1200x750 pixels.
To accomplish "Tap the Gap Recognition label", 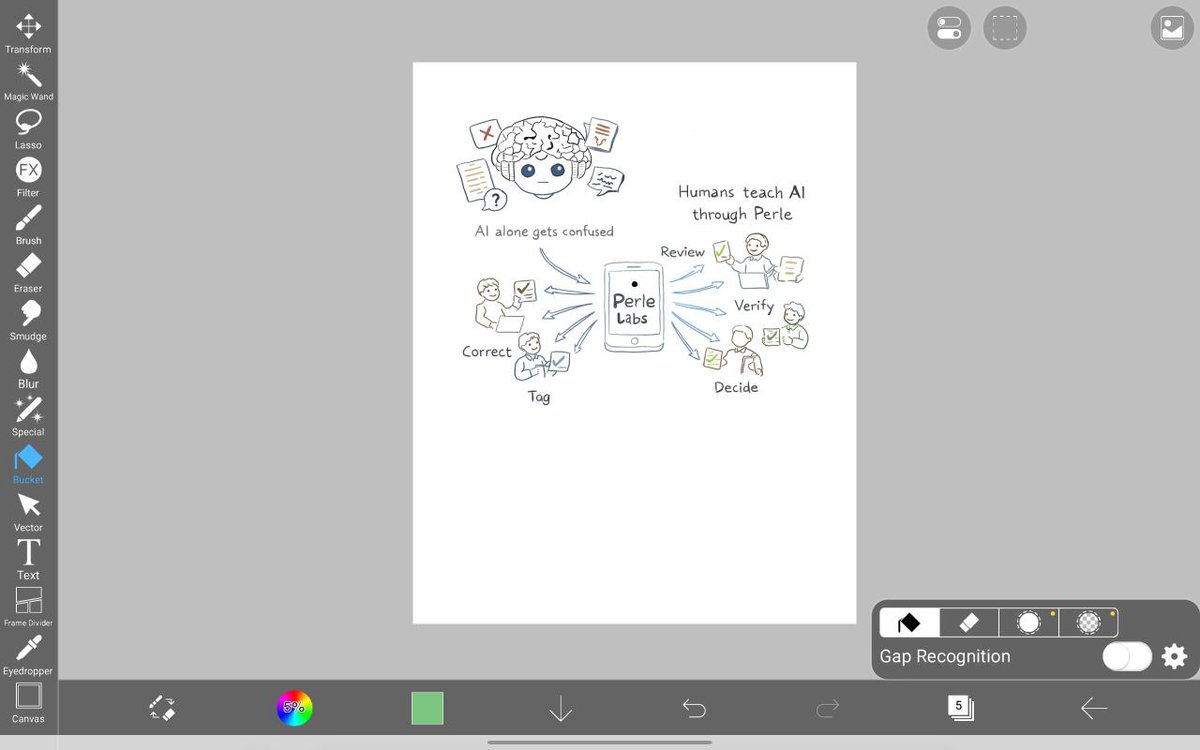I will [x=945, y=657].
